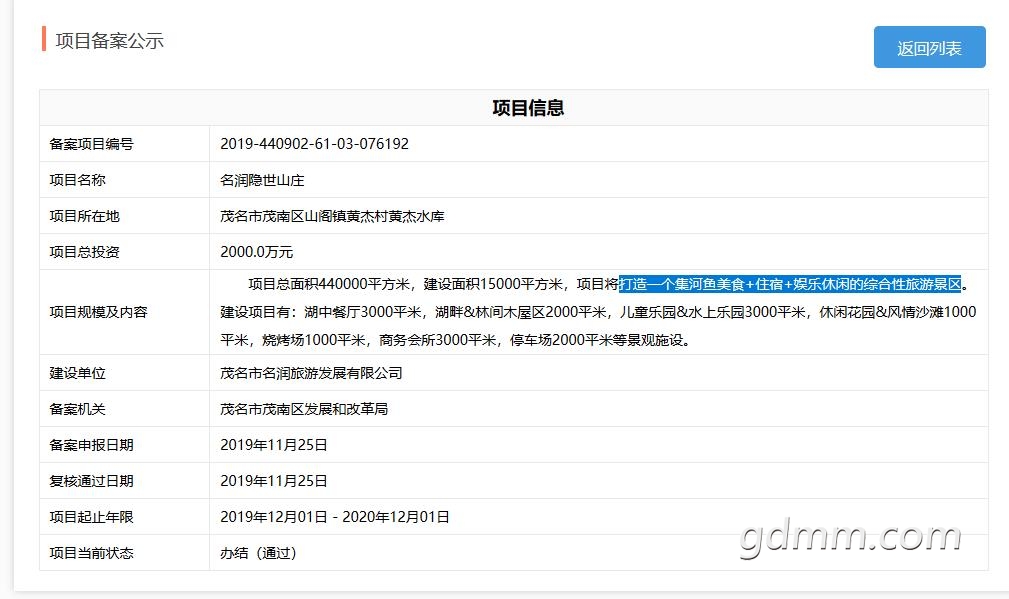Viewport: 1009px width, 599px height.
Task: Click the location text 茂名市茂南区山阁镇黄杰村黄杰水库
Action: [331, 216]
